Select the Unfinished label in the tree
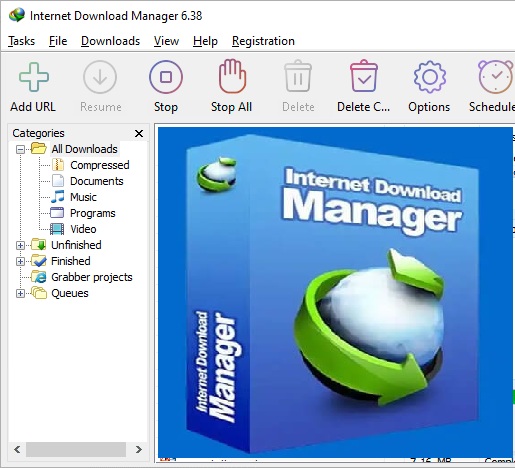 (x=76, y=245)
